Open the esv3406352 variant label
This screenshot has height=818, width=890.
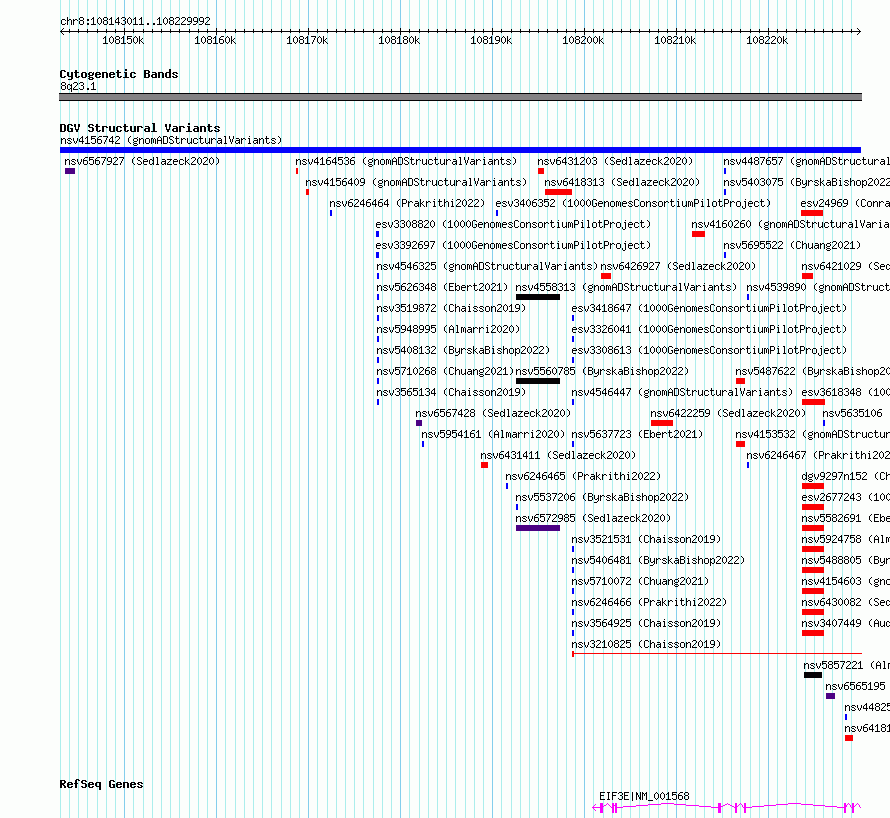(633, 203)
